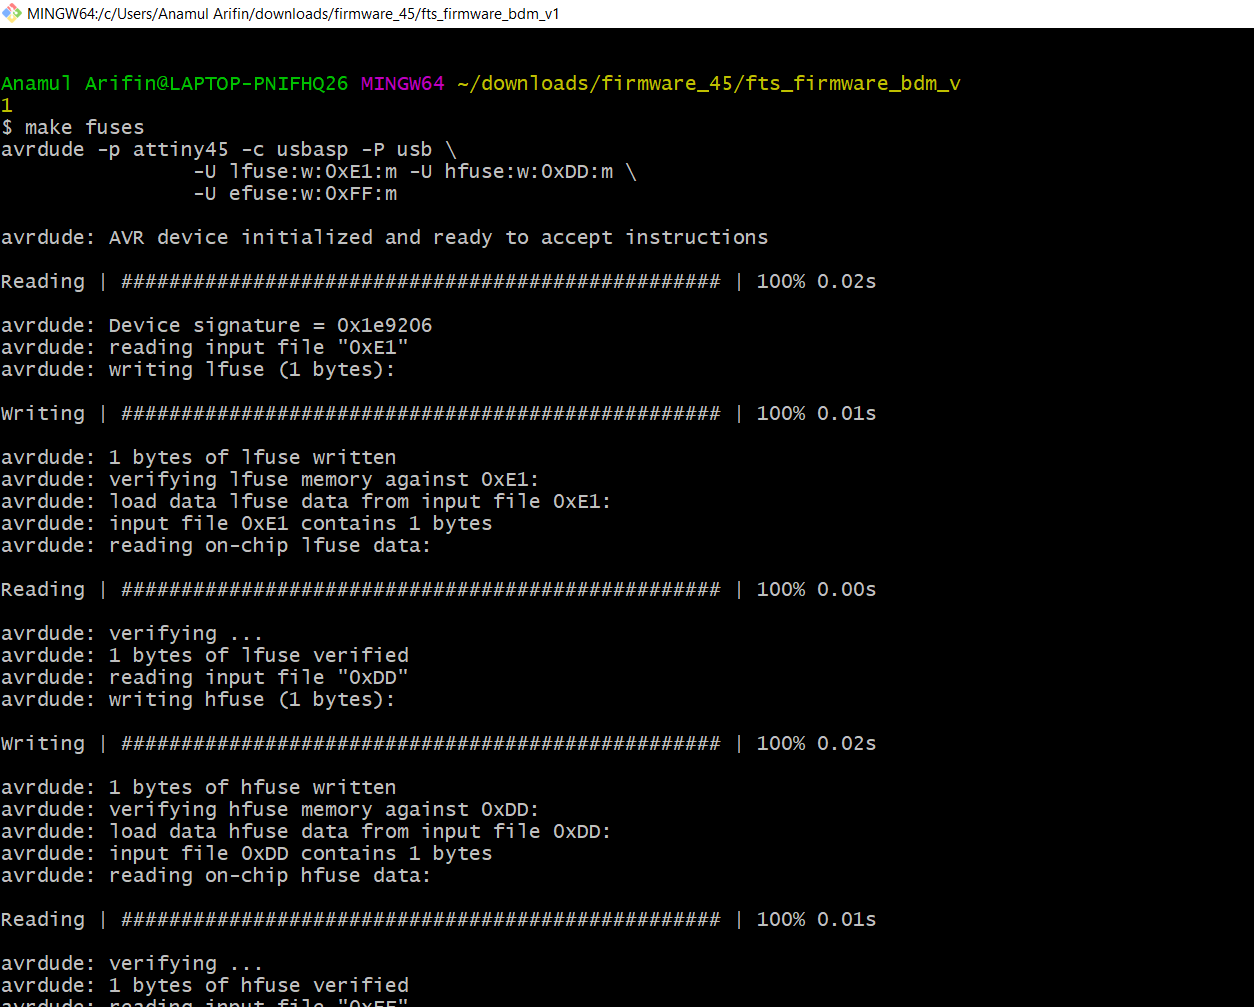Click the first Reading progress bar at 0.02s
Screen dimensions: 1254x1007
coord(439,282)
